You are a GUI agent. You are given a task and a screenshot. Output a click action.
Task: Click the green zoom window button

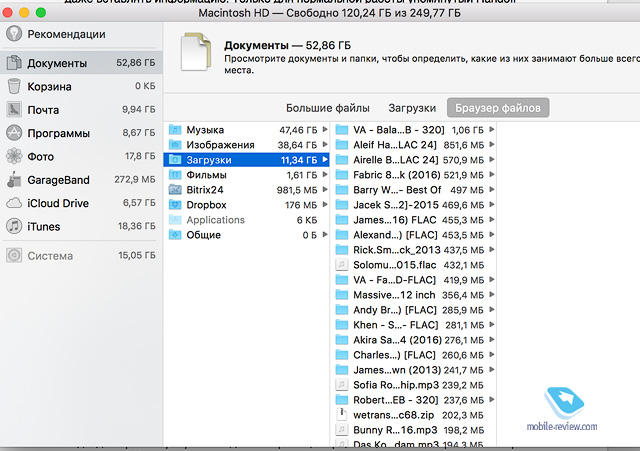(x=41, y=13)
